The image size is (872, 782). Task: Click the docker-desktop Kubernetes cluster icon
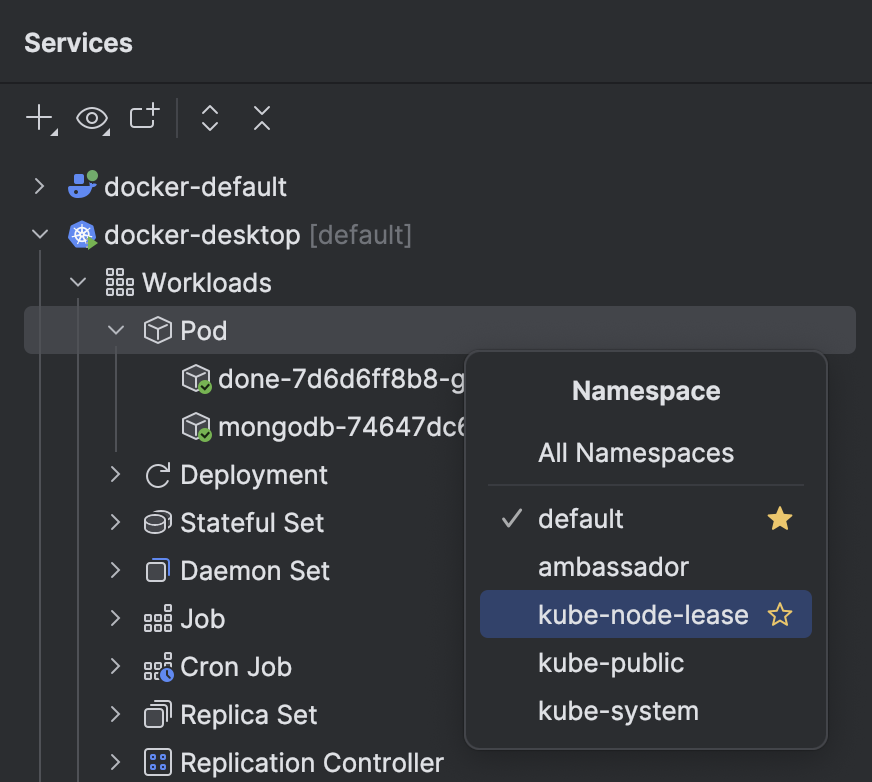(x=82, y=234)
